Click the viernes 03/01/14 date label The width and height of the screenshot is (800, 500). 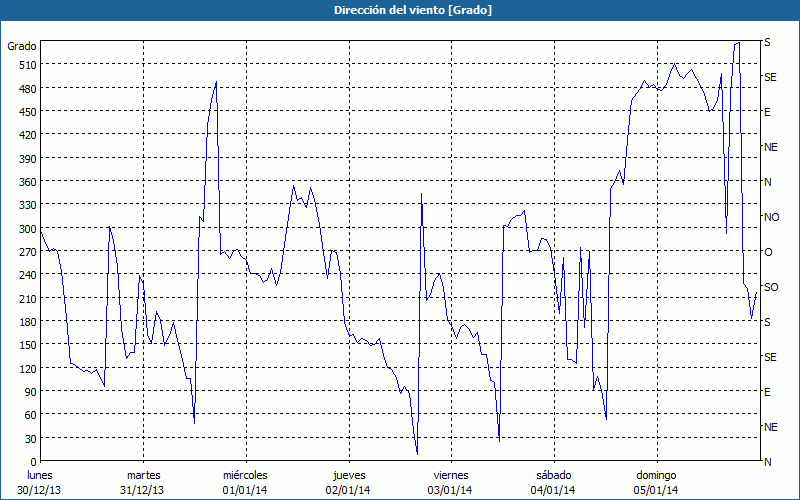(451, 482)
